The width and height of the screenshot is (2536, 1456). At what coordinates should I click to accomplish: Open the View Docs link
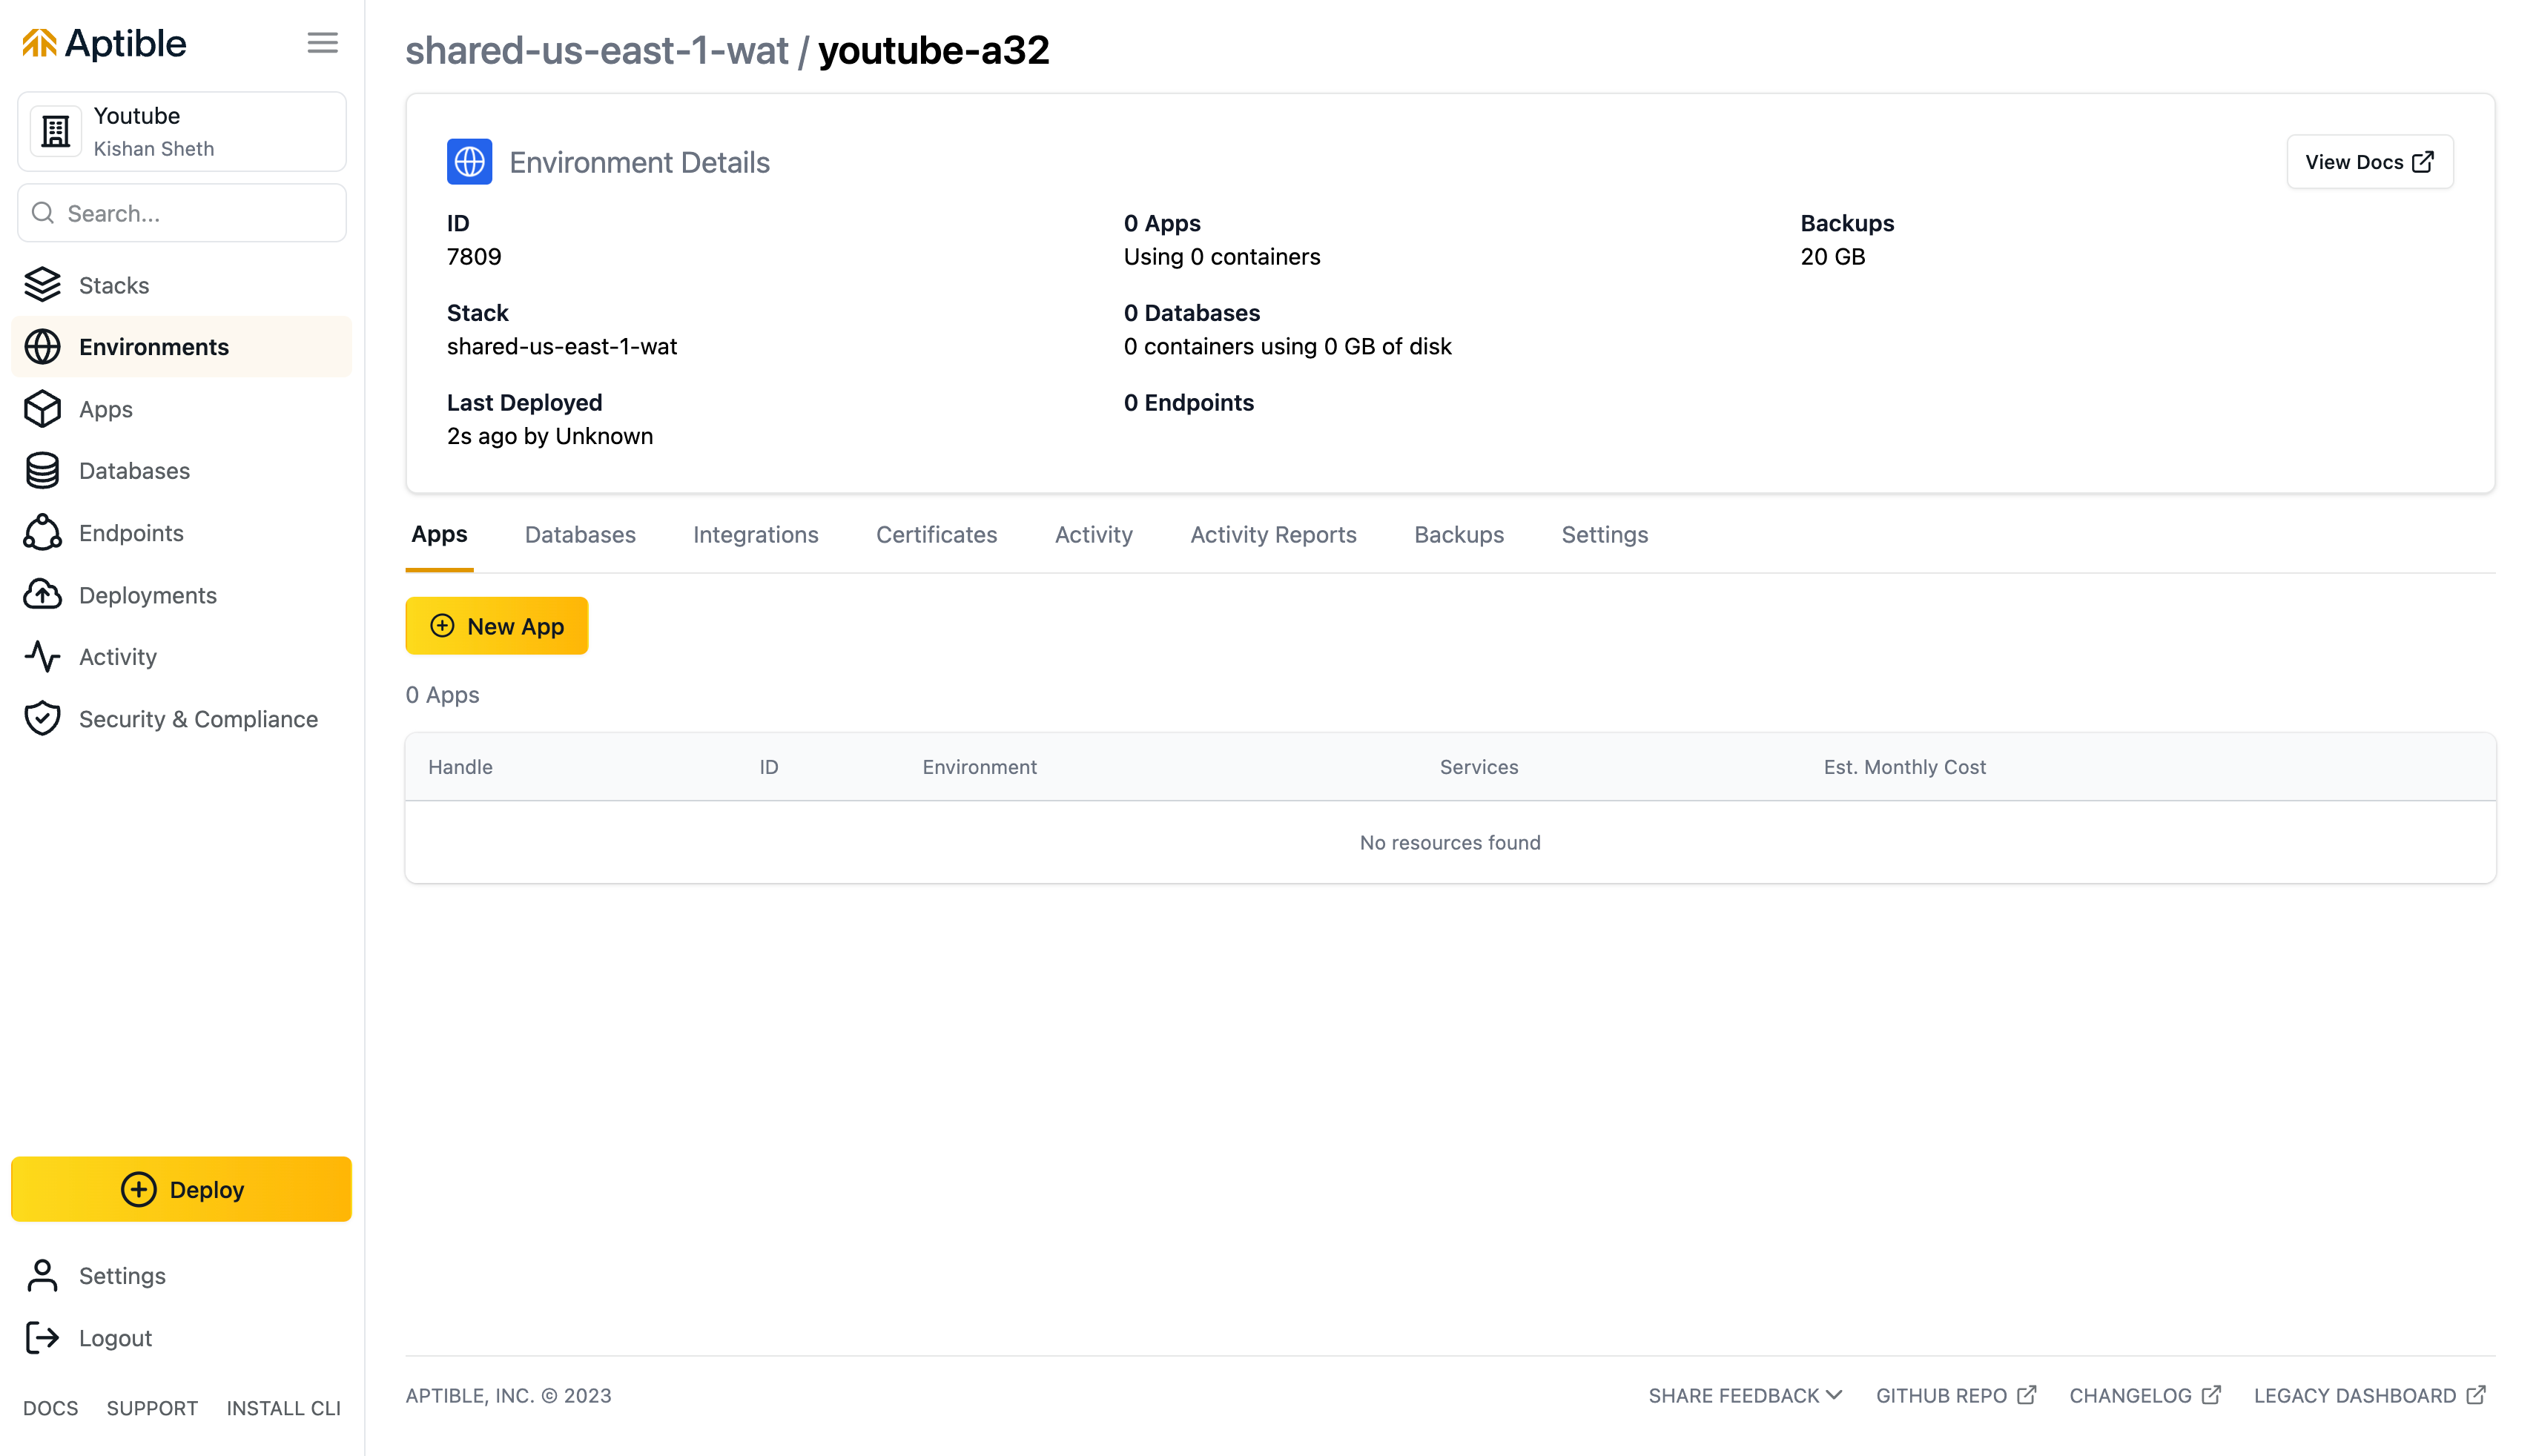click(x=2369, y=162)
